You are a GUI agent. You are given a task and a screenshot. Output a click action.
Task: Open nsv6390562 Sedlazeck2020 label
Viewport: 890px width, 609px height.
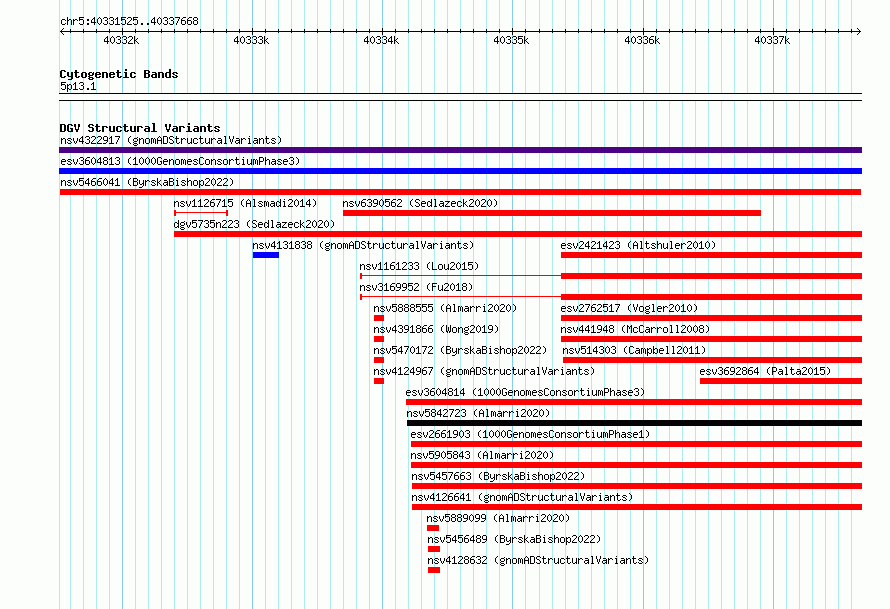420,203
